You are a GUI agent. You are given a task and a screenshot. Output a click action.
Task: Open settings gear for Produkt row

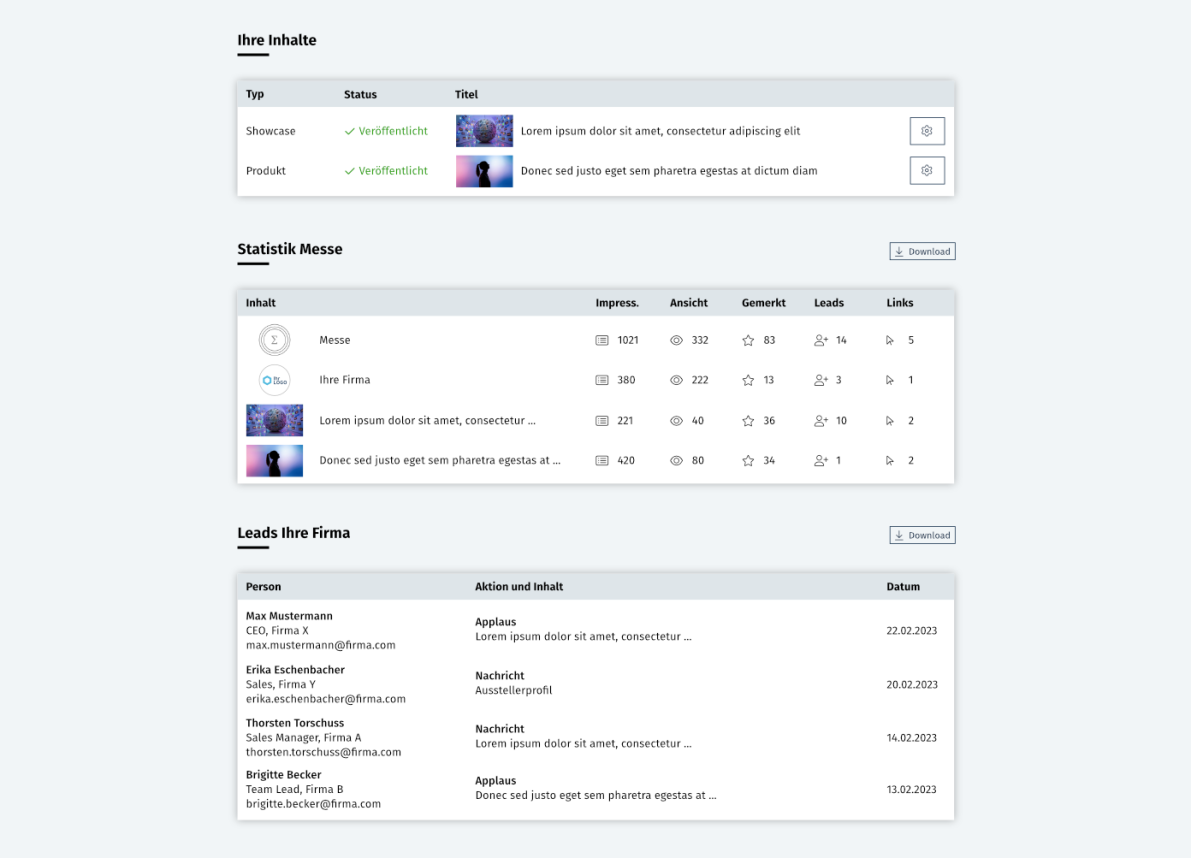pos(927,170)
